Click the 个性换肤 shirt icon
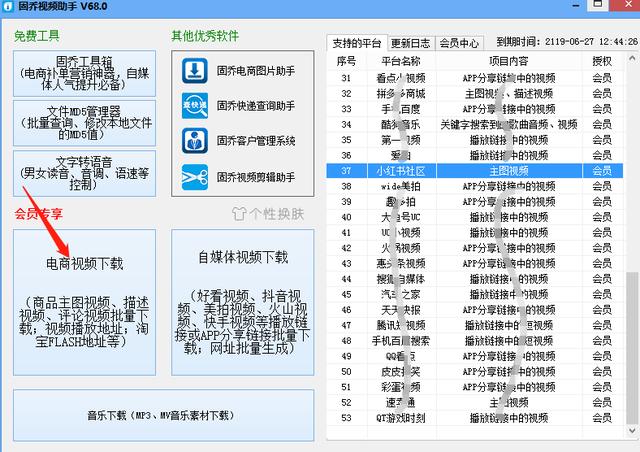The width and height of the screenshot is (640, 452). click(239, 214)
